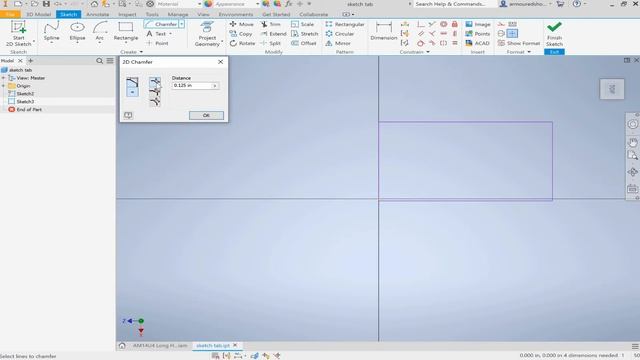Viewport: 640px width, 360px height.
Task: Add a new browser panel tab
Action: coord(31,61)
